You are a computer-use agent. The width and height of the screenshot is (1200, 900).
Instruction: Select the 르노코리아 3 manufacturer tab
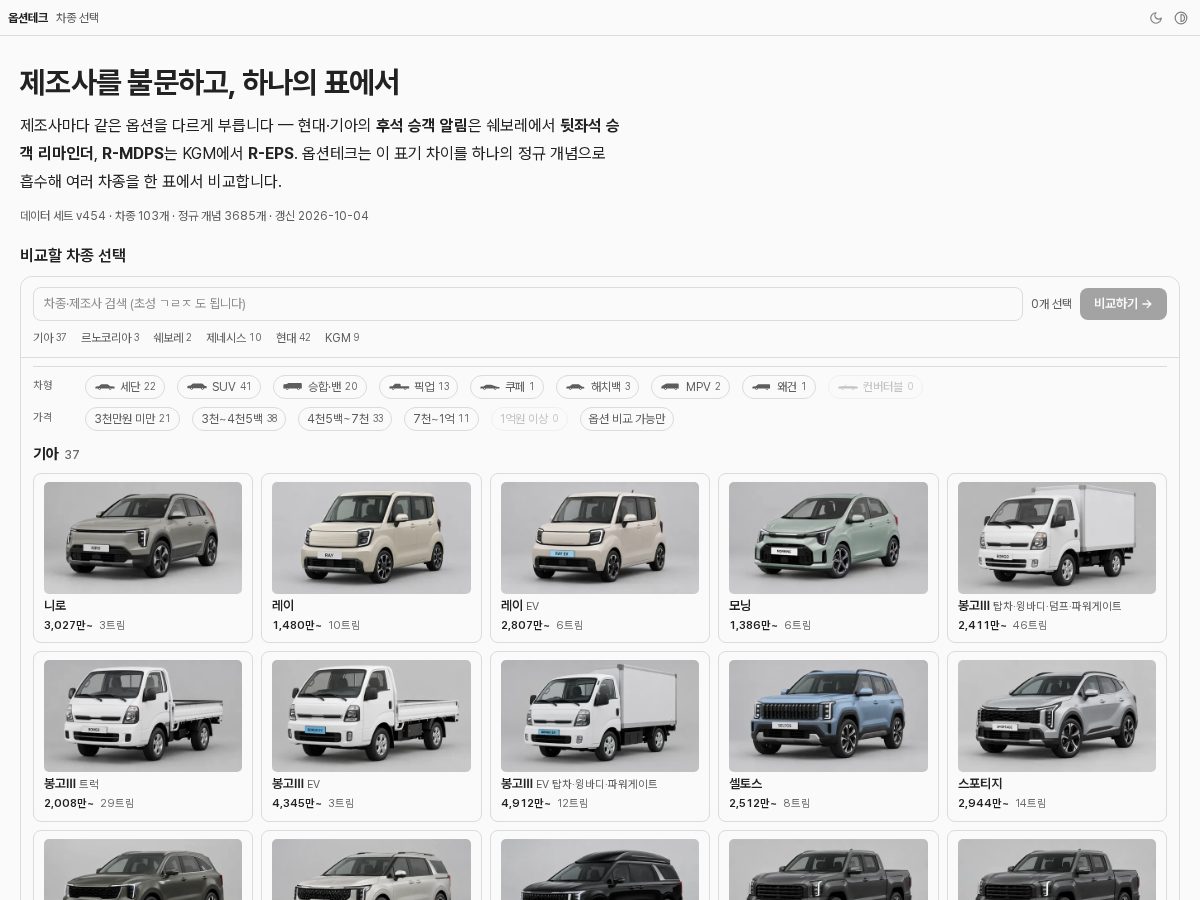click(110, 338)
